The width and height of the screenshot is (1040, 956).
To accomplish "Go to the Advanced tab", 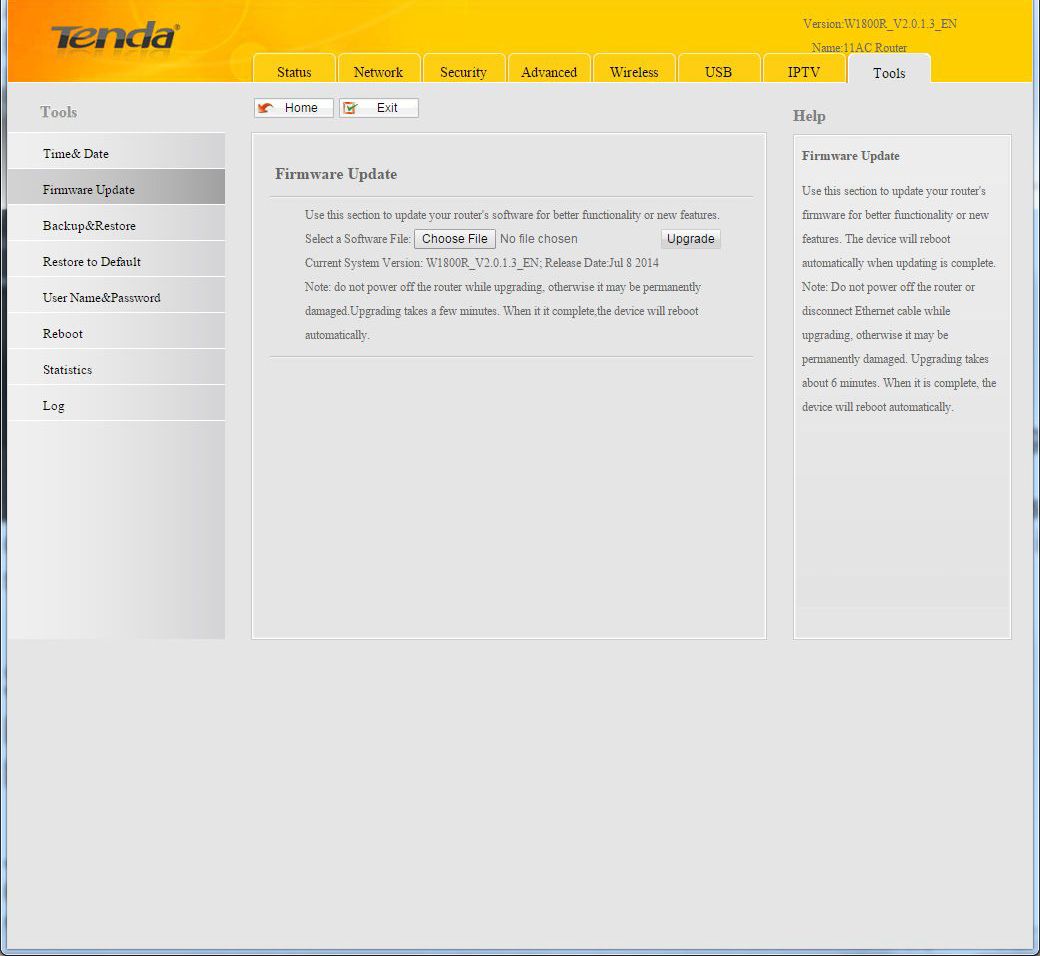I will point(549,71).
